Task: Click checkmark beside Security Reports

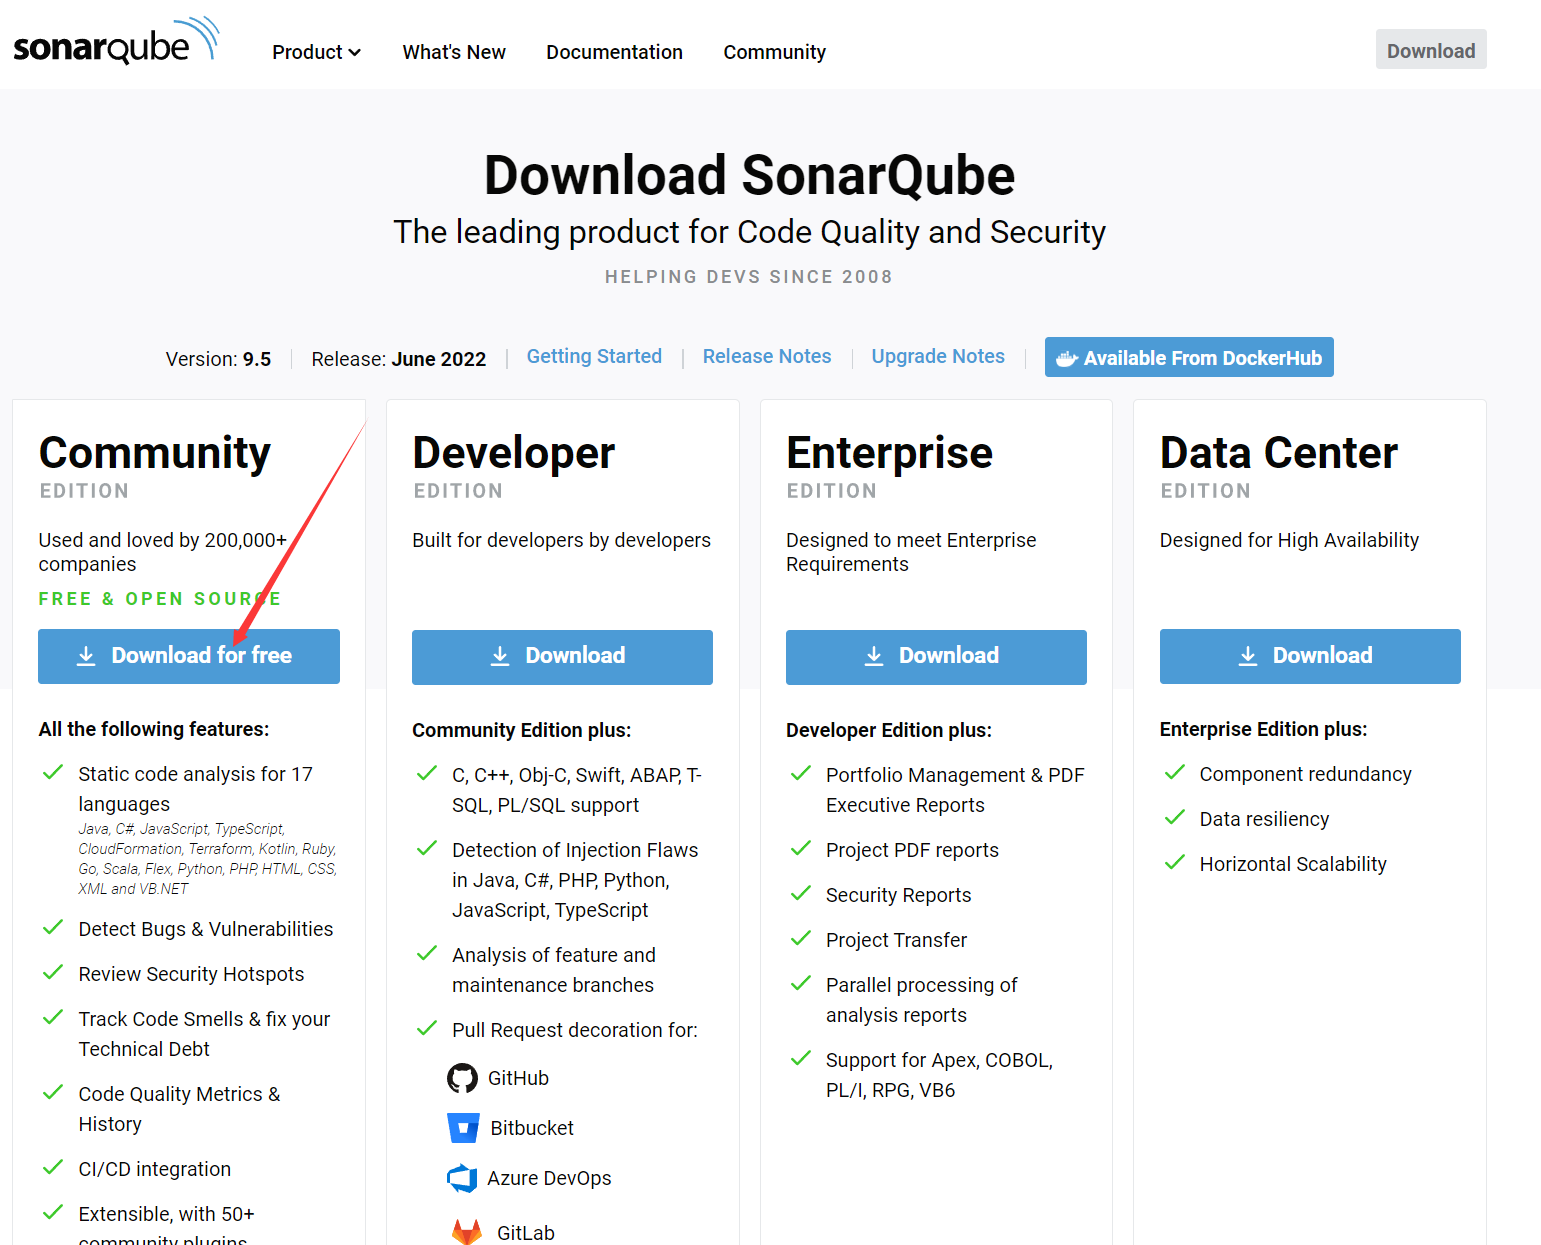Action: [x=801, y=894]
